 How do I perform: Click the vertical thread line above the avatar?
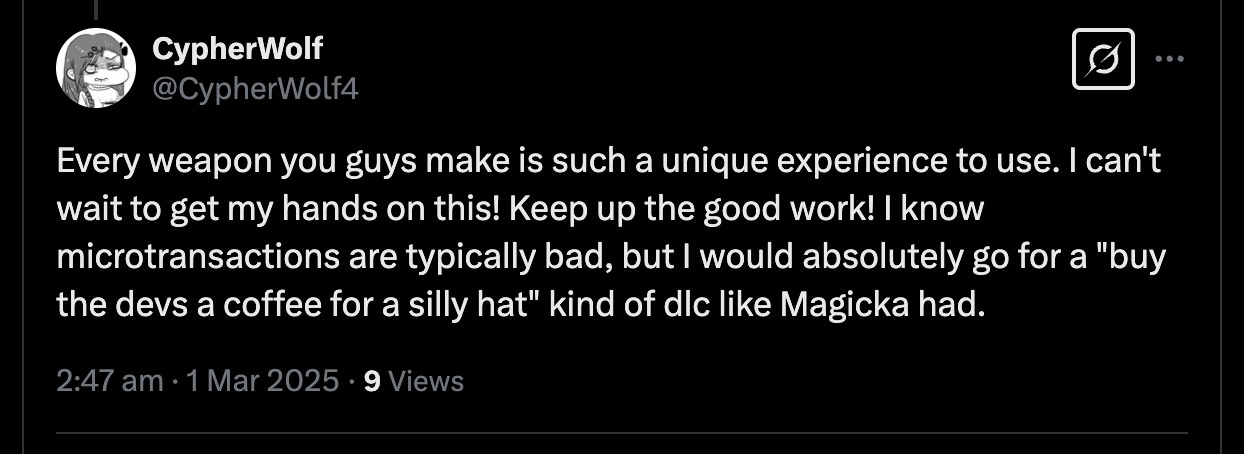[95, 10]
